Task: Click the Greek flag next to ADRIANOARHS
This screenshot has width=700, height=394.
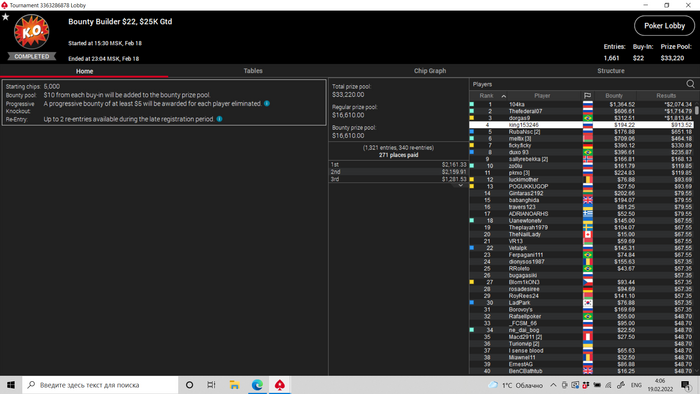Action: 588,214
